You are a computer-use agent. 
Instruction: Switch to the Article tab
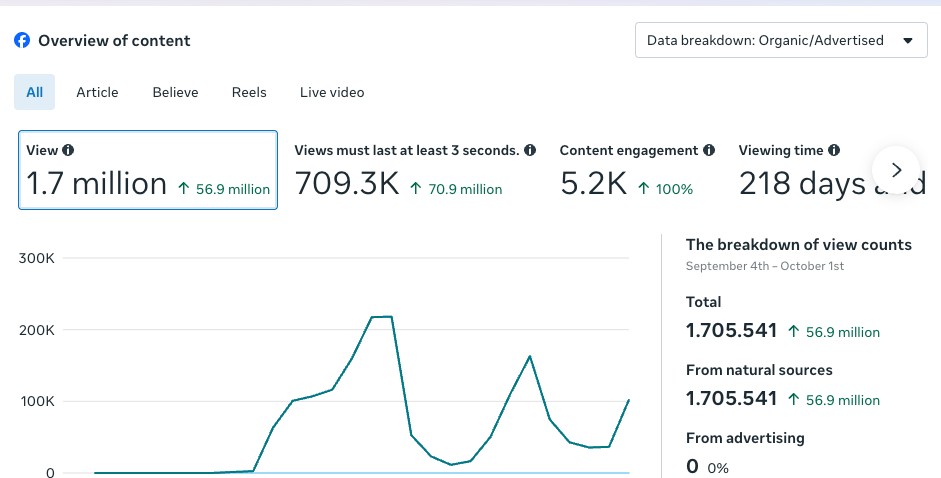click(x=97, y=92)
